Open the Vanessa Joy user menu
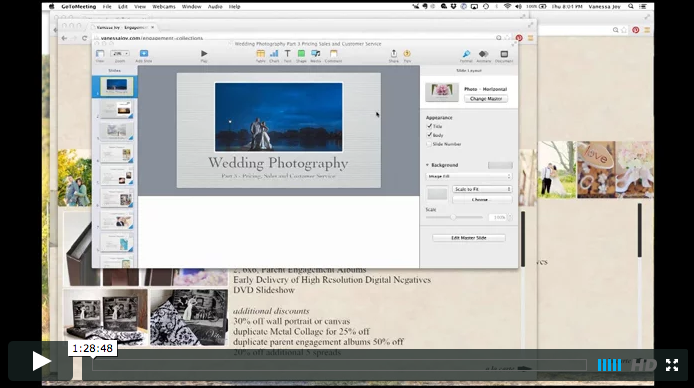 click(x=604, y=7)
